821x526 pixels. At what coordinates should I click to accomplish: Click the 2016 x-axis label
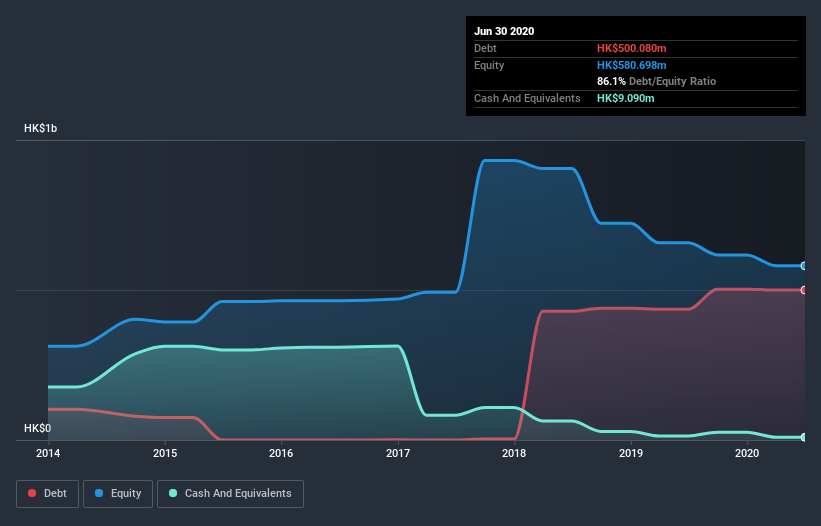coord(281,453)
